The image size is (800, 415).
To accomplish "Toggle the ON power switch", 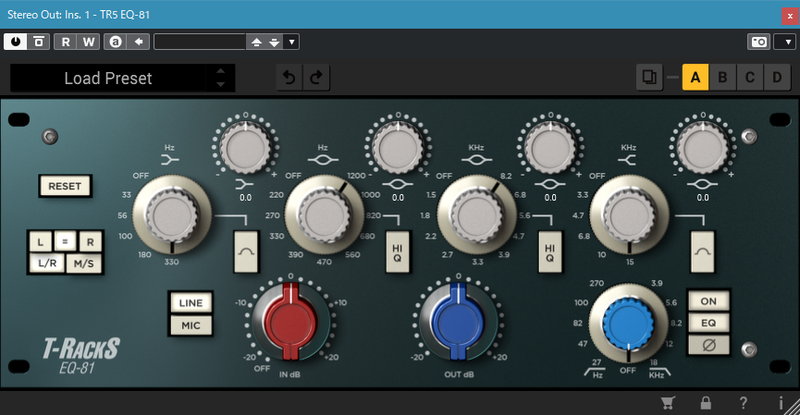I will point(709,301).
